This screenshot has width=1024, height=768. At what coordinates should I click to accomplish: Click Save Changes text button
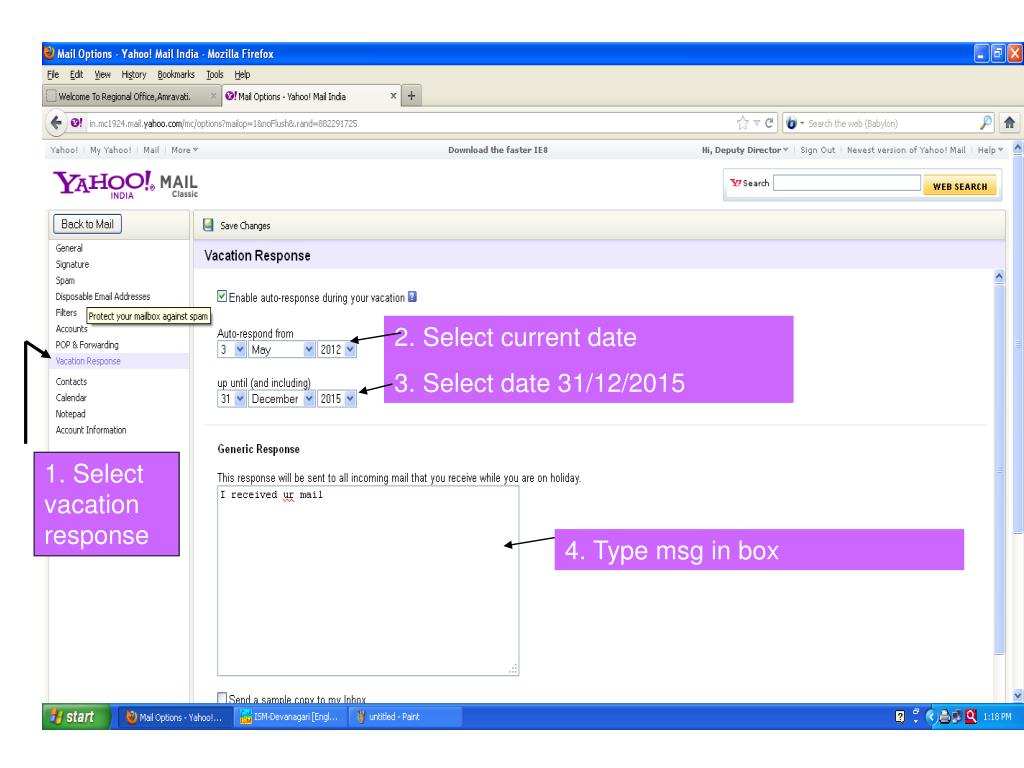[x=245, y=225]
